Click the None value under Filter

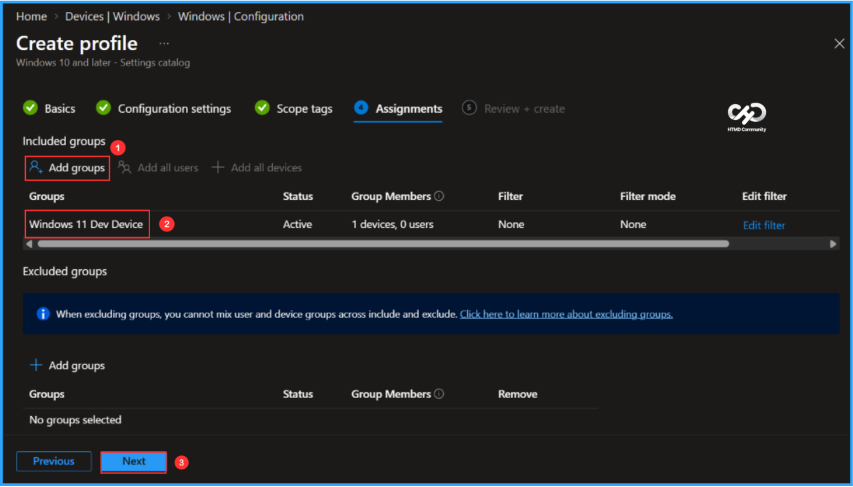point(511,224)
